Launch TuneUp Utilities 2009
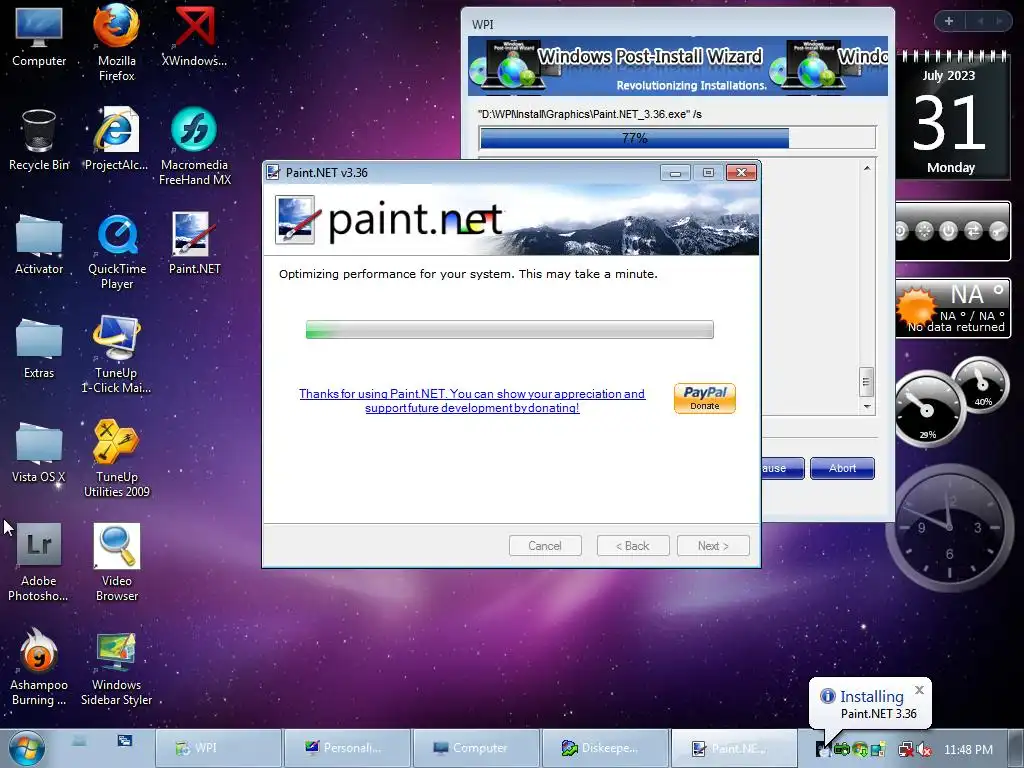 [116, 459]
